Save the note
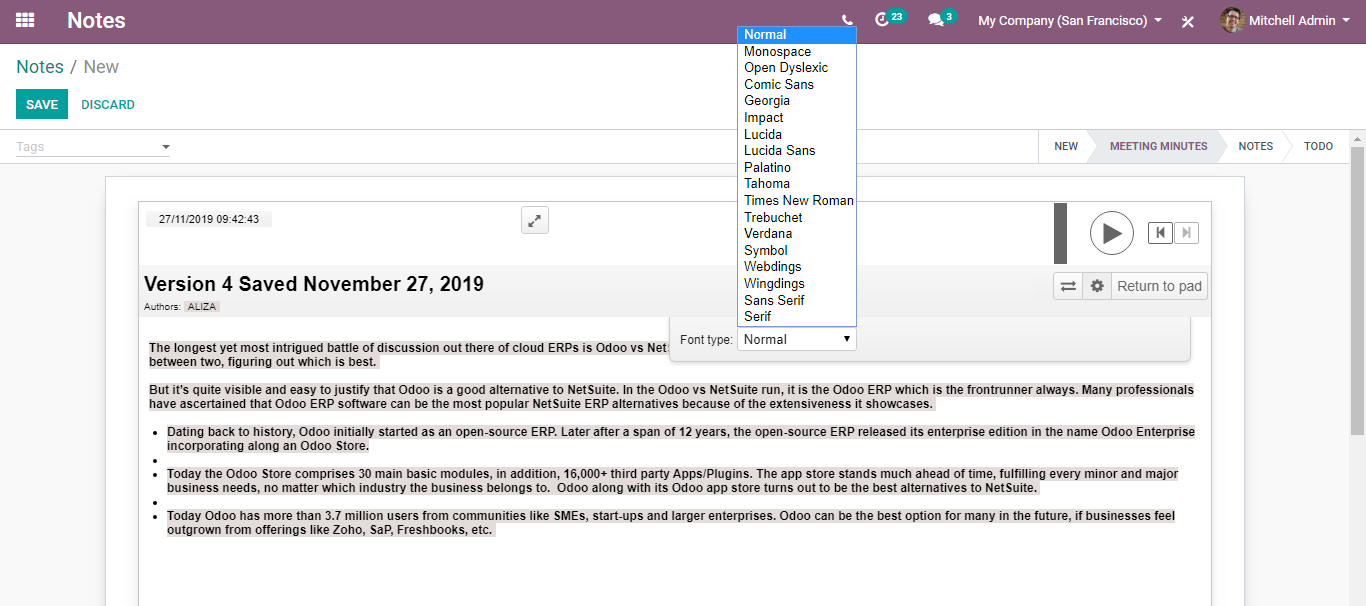 [x=42, y=104]
